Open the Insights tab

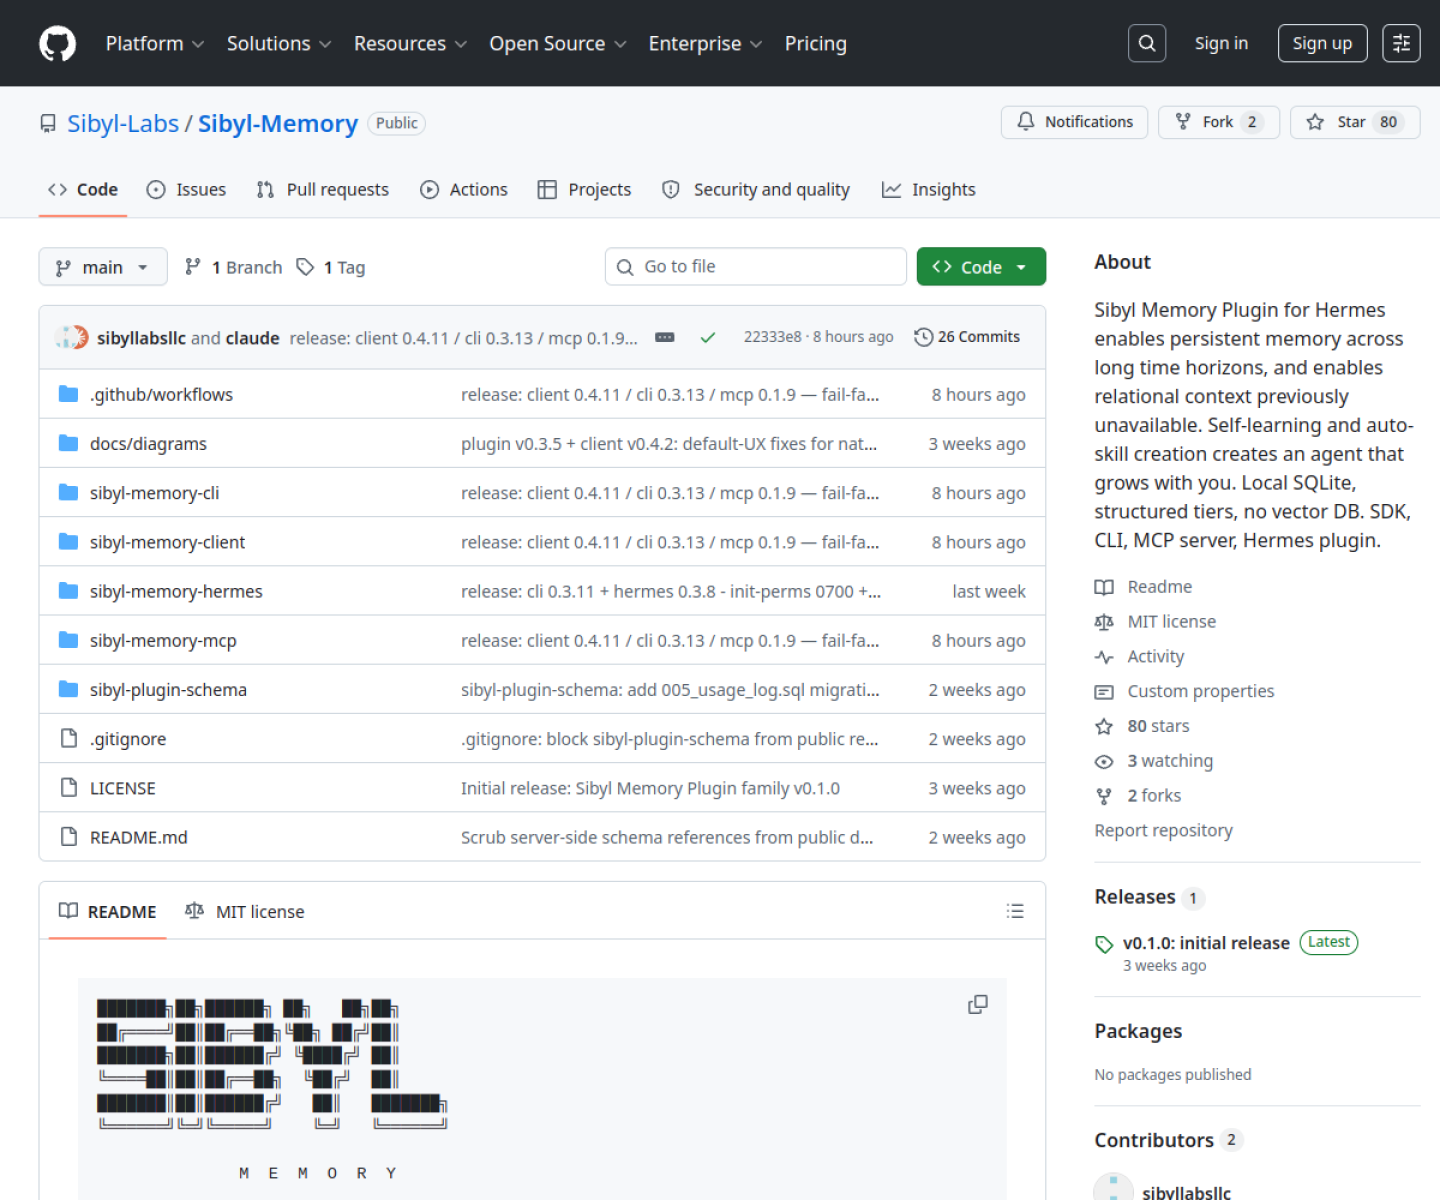929,189
